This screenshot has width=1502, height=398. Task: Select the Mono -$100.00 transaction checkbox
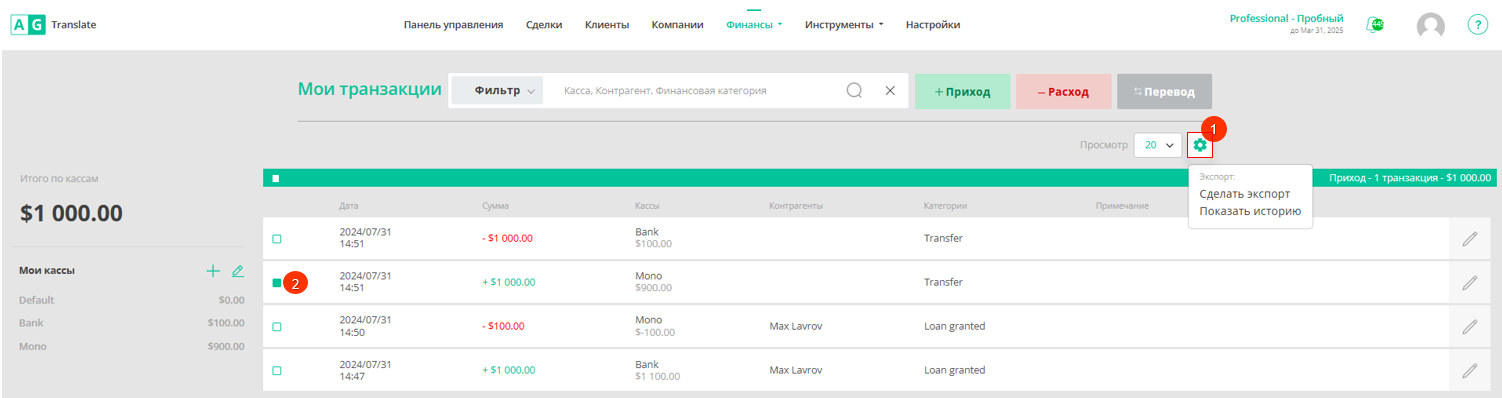click(277, 326)
